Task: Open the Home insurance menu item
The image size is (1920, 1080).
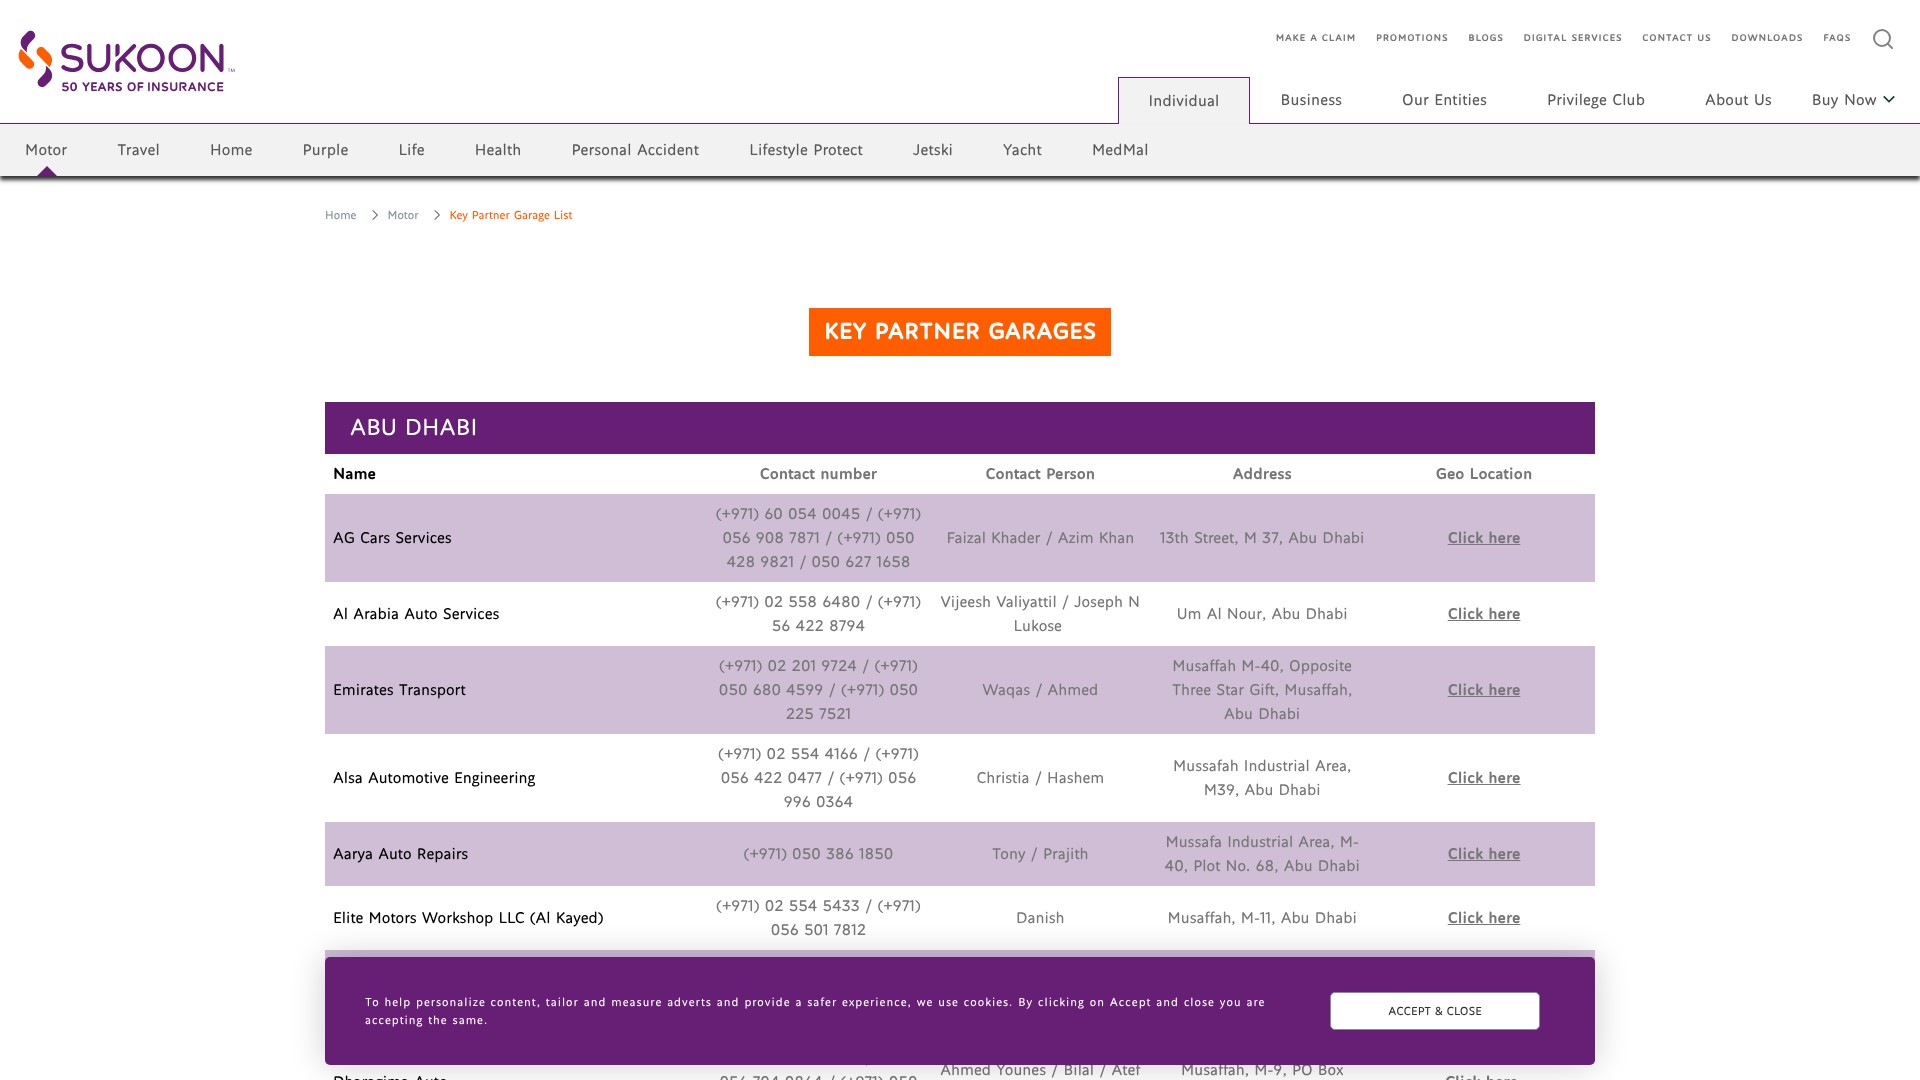Action: (x=231, y=150)
